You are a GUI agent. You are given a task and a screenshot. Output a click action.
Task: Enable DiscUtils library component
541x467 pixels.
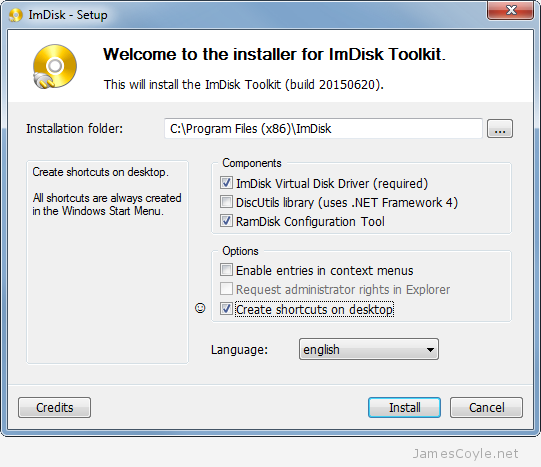226,201
